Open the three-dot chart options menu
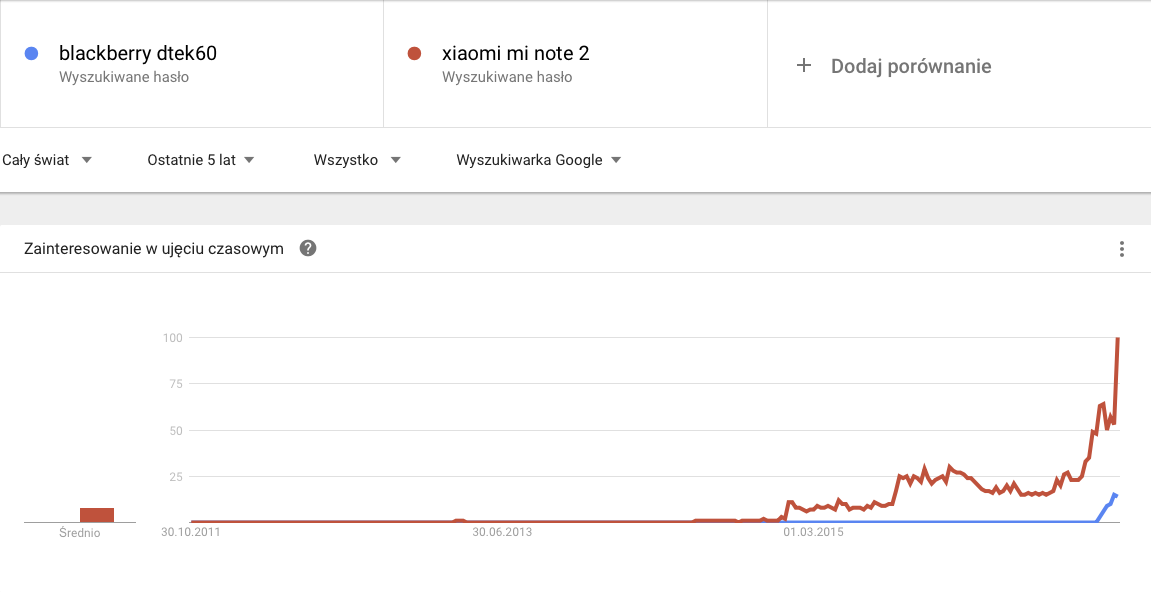Screen dimensions: 1151x592 click(1122, 249)
